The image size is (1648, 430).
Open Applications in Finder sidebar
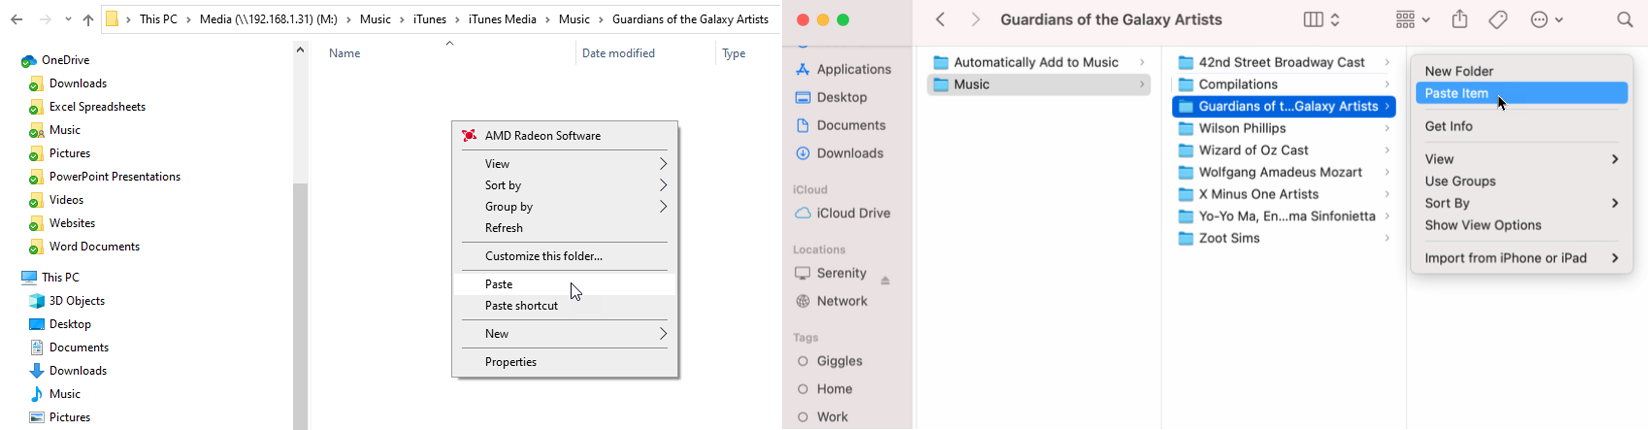coord(843,69)
